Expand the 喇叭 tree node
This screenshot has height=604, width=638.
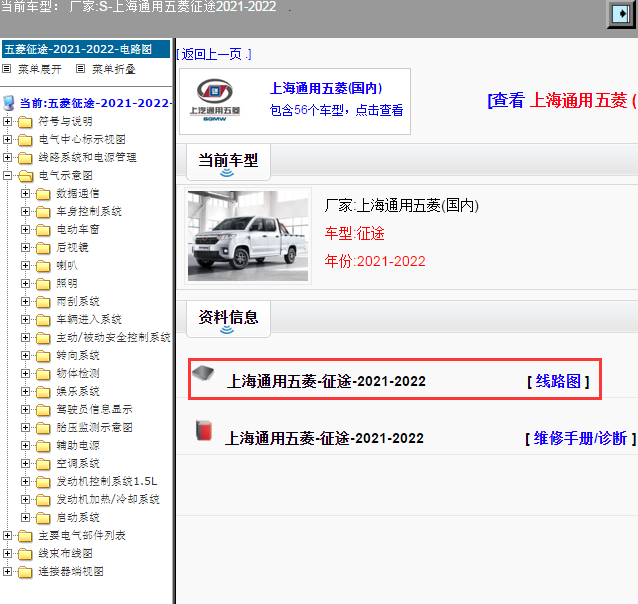(25, 265)
